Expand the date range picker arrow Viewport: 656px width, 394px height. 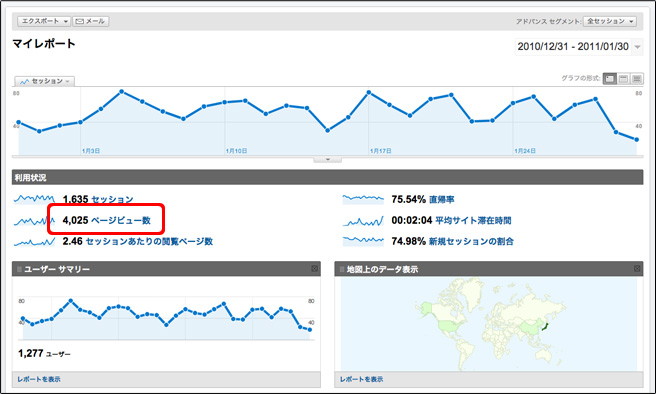637,46
